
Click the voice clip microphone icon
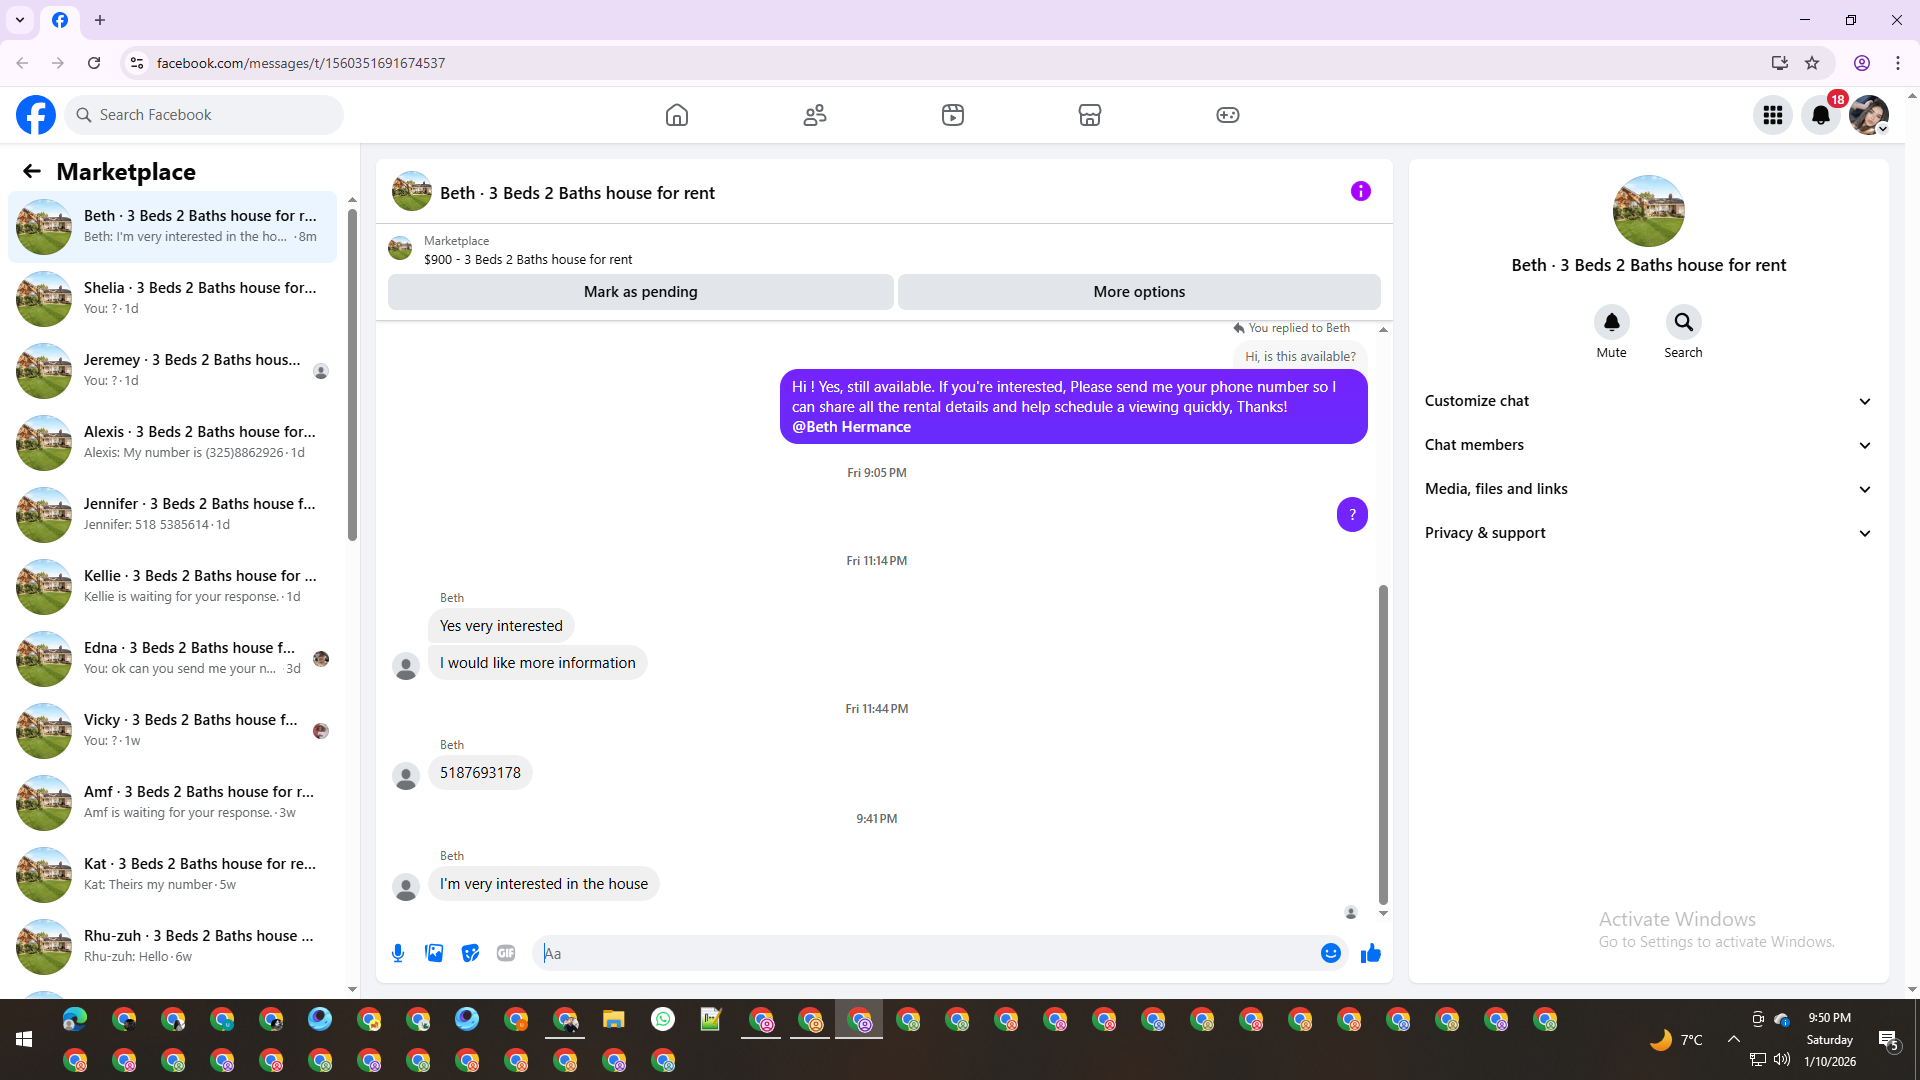point(398,953)
